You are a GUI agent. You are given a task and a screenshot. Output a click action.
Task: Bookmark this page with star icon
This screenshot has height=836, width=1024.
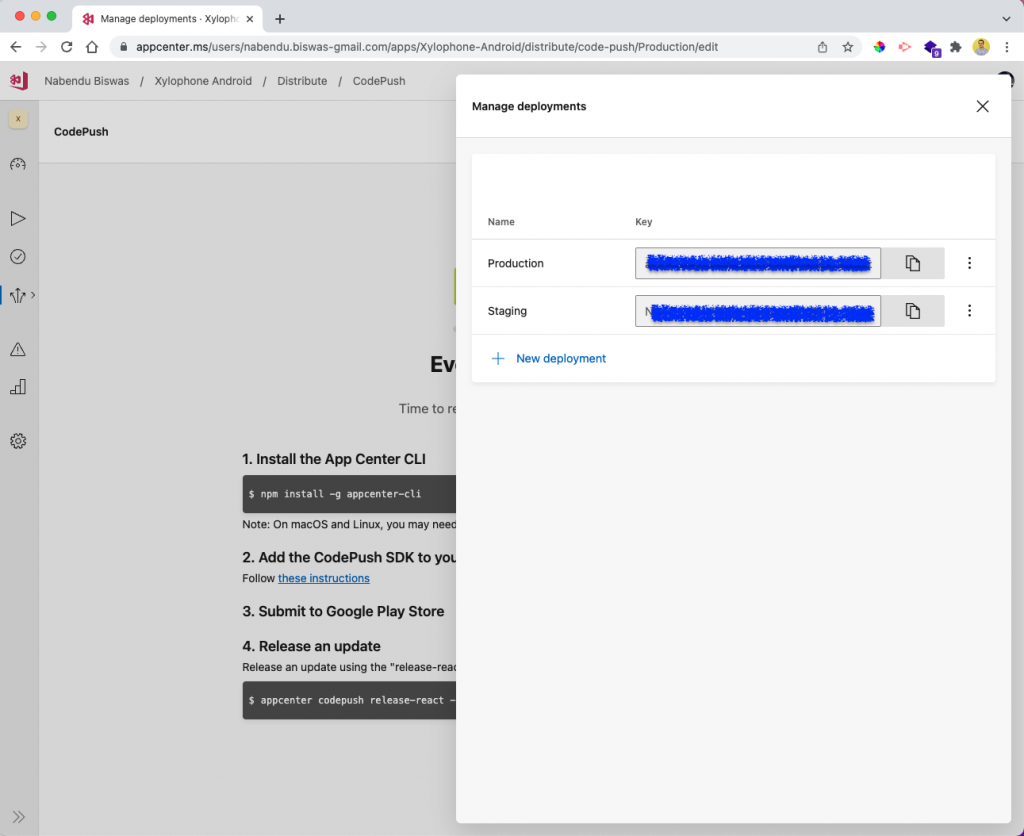click(848, 47)
